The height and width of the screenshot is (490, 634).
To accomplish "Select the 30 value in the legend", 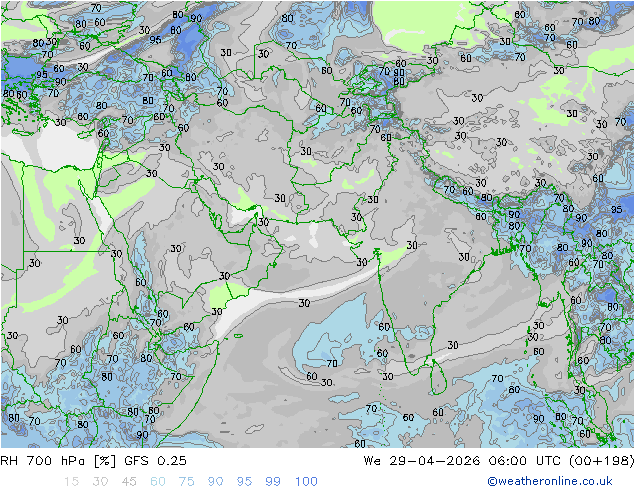I will tap(100, 481).
